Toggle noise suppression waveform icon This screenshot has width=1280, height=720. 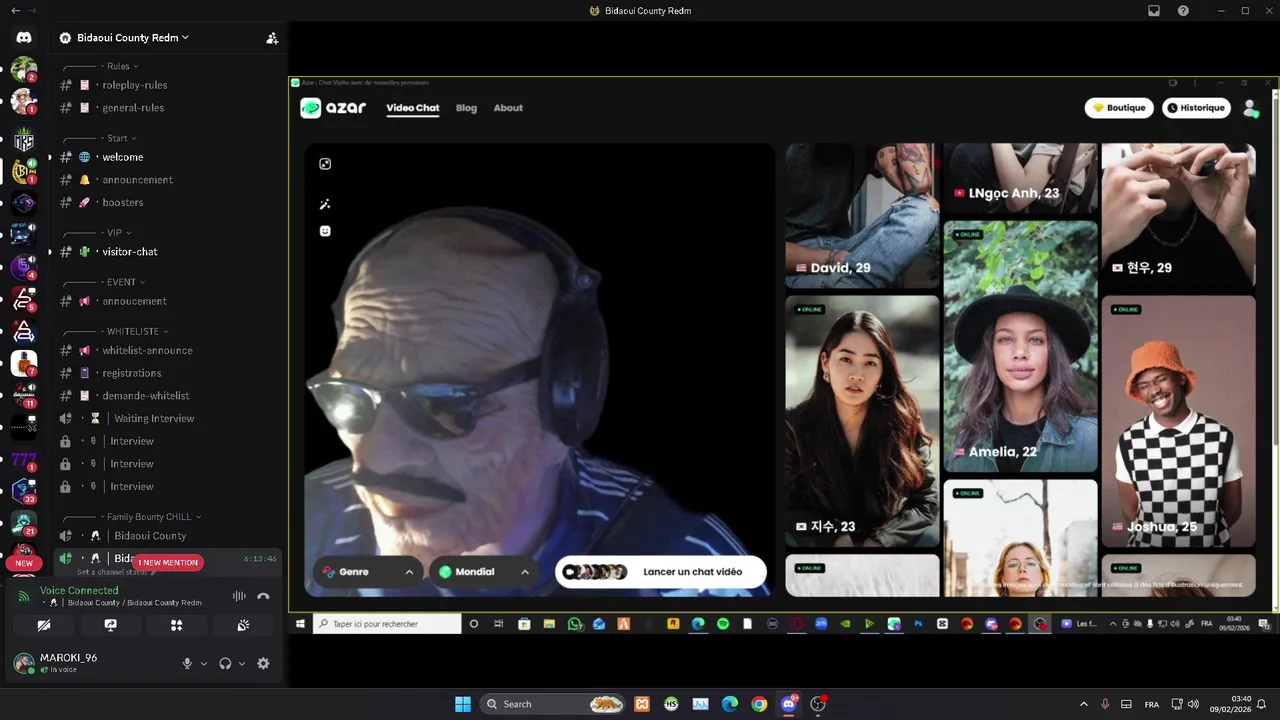[239, 596]
